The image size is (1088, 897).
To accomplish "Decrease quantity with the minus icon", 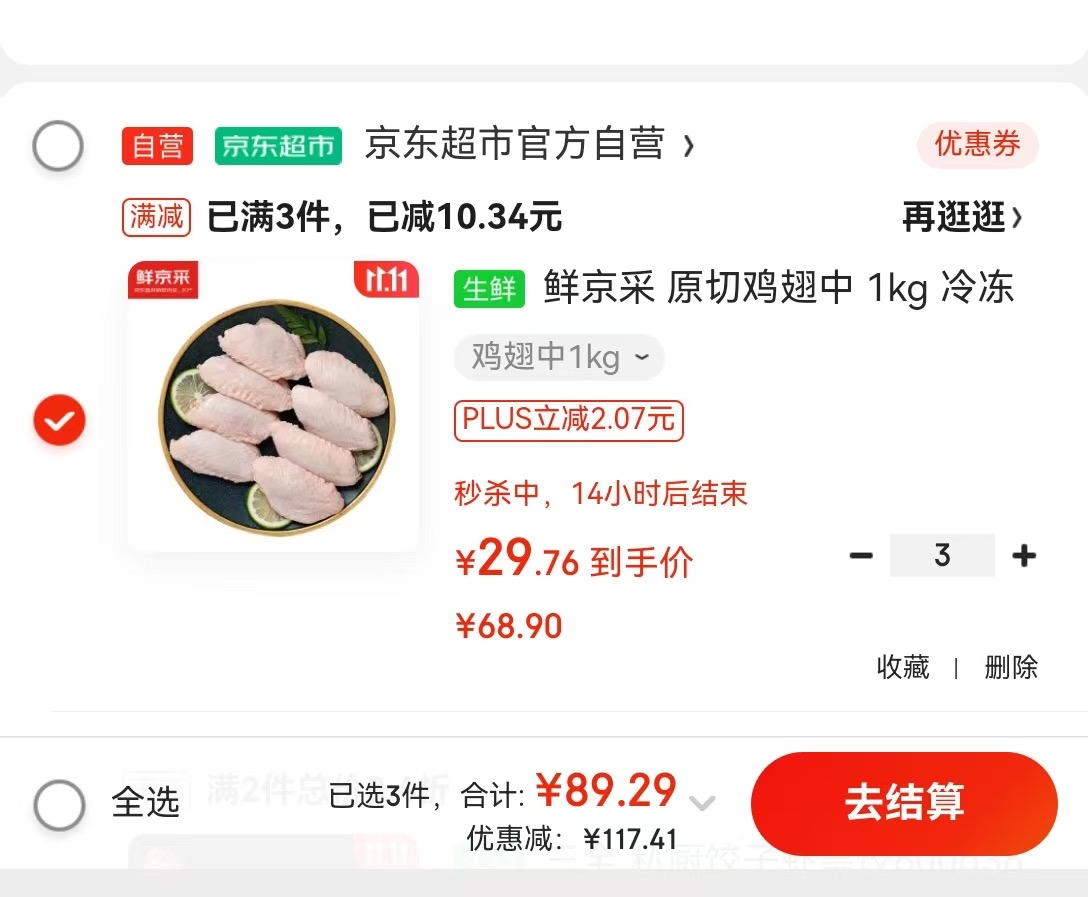I will (x=861, y=555).
